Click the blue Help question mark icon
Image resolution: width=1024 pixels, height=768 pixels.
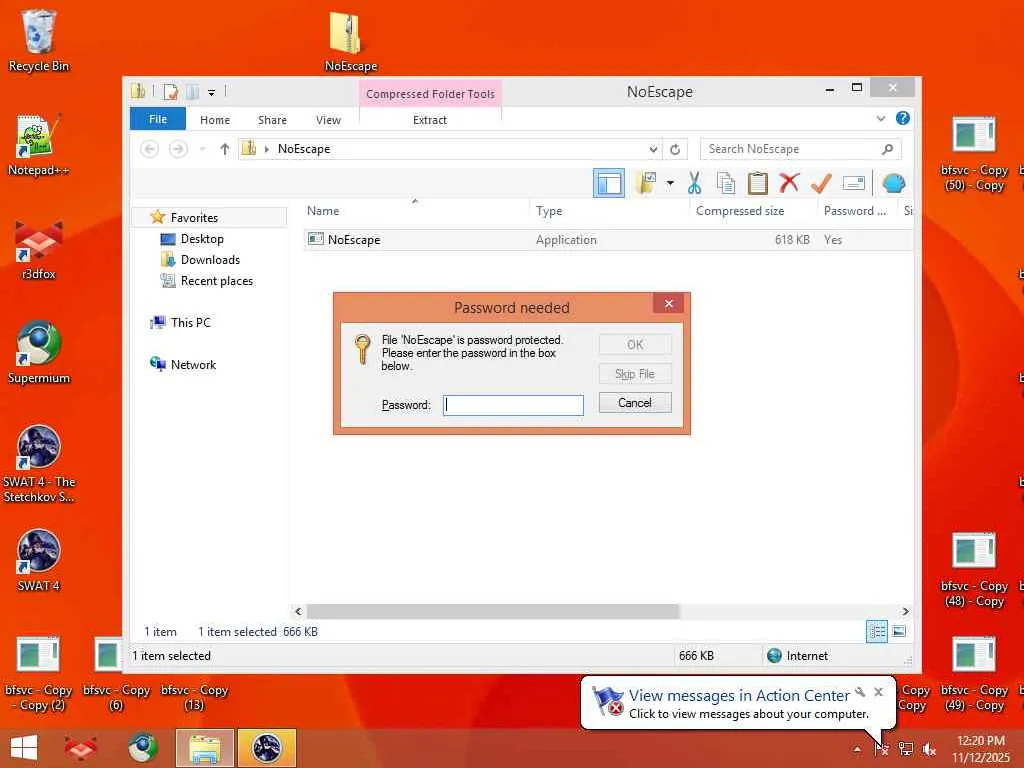coord(903,118)
